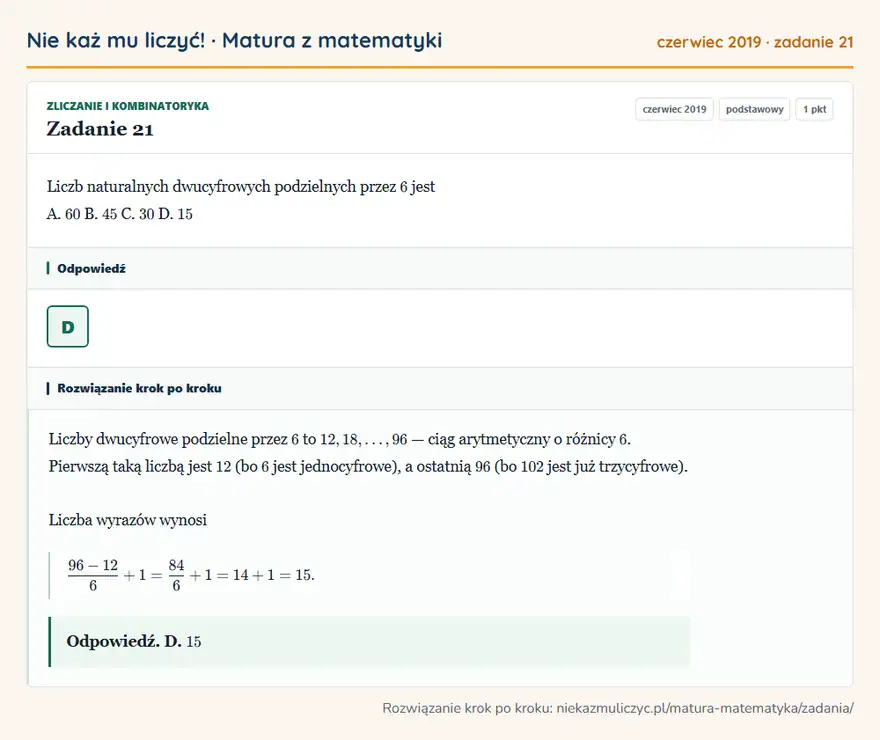Click the 'Odpowiedź' section header

tap(440, 268)
